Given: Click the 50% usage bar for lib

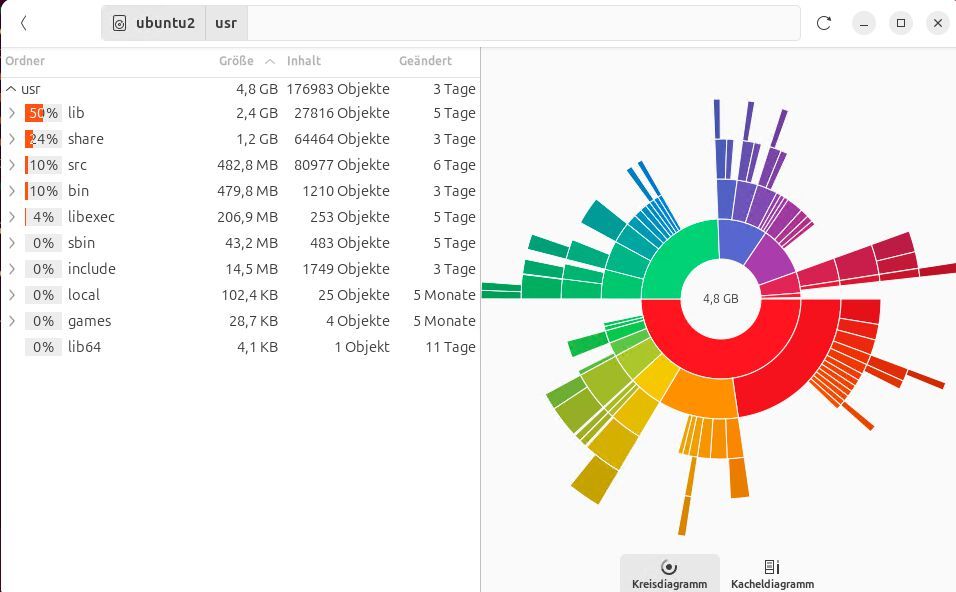Looking at the screenshot, I should tap(43, 113).
